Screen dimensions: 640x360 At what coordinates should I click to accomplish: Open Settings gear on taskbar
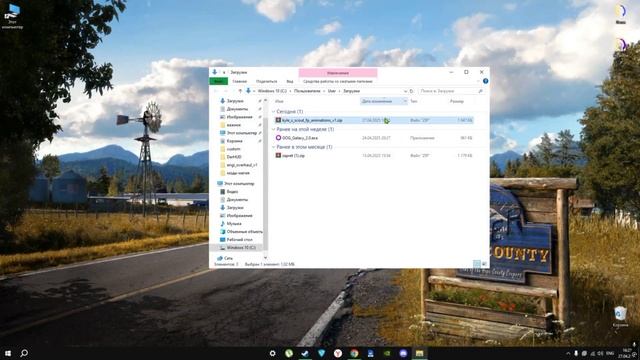coord(272,353)
